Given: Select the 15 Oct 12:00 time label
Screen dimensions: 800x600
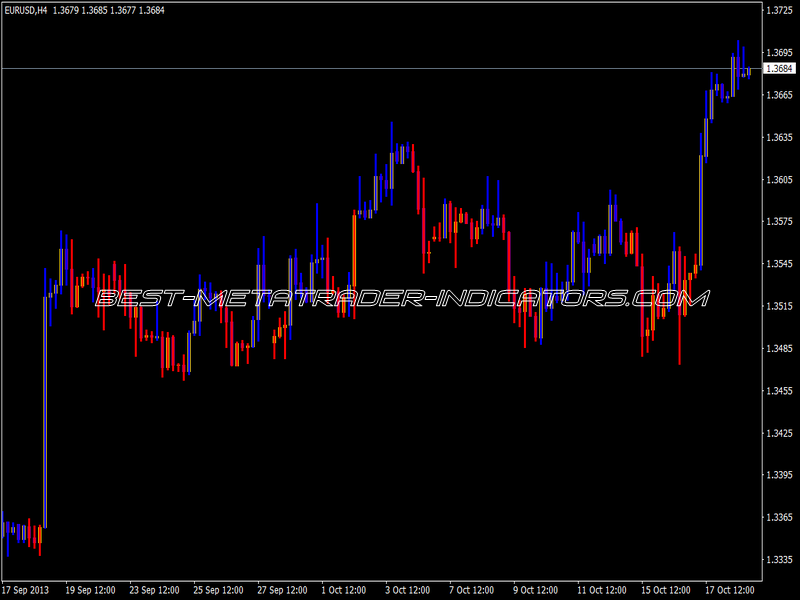Looking at the screenshot, I should [x=666, y=590].
